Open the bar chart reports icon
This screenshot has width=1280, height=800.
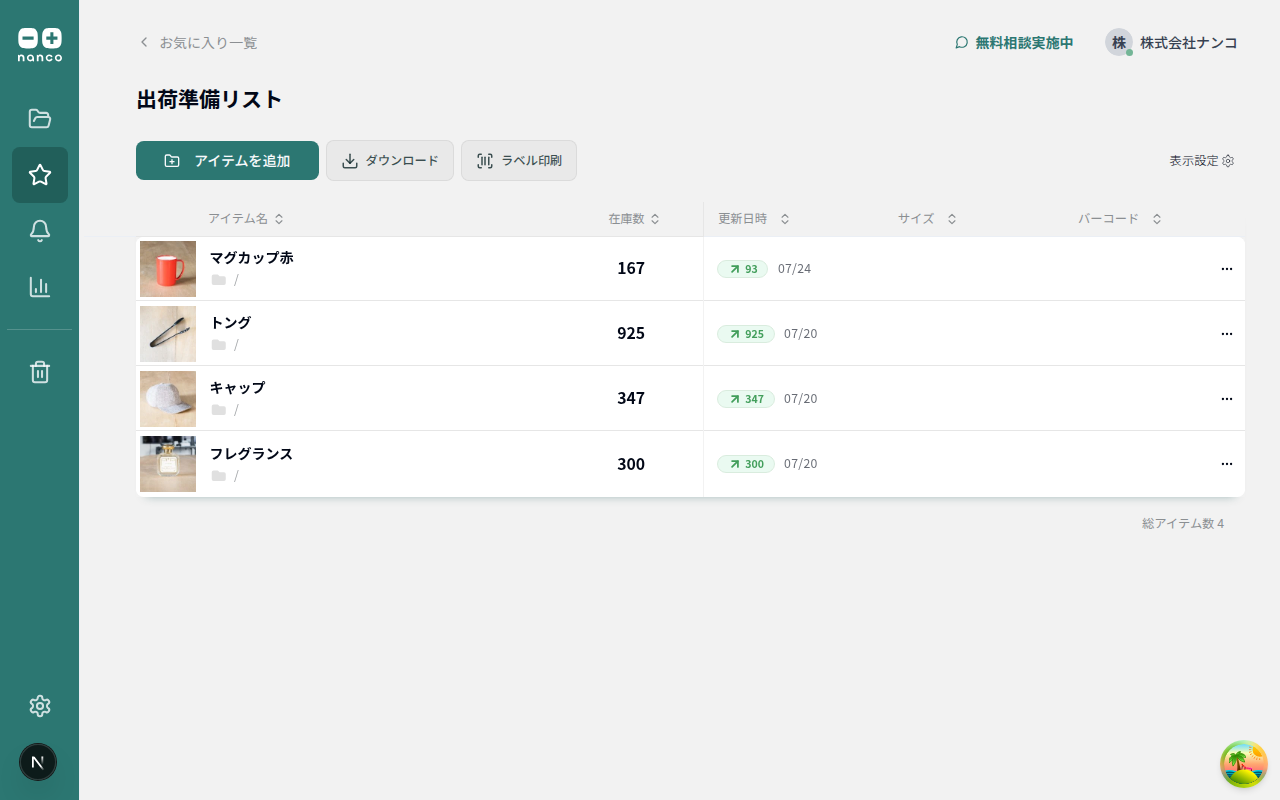40,287
